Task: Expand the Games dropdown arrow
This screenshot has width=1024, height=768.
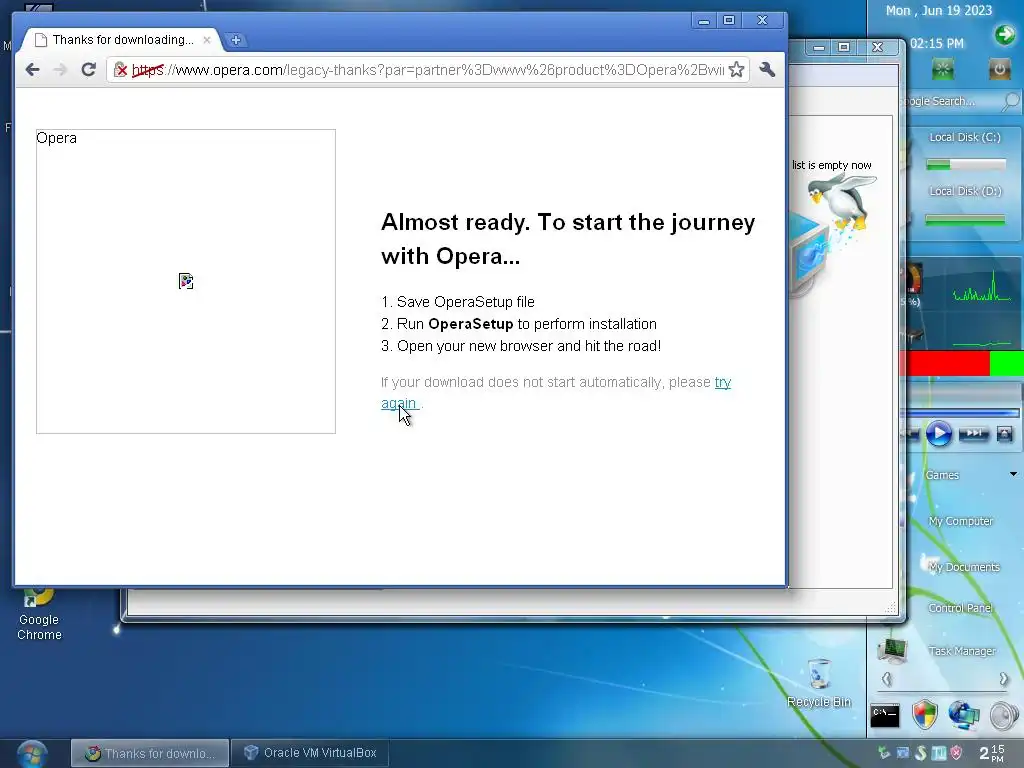Action: tap(1013, 474)
